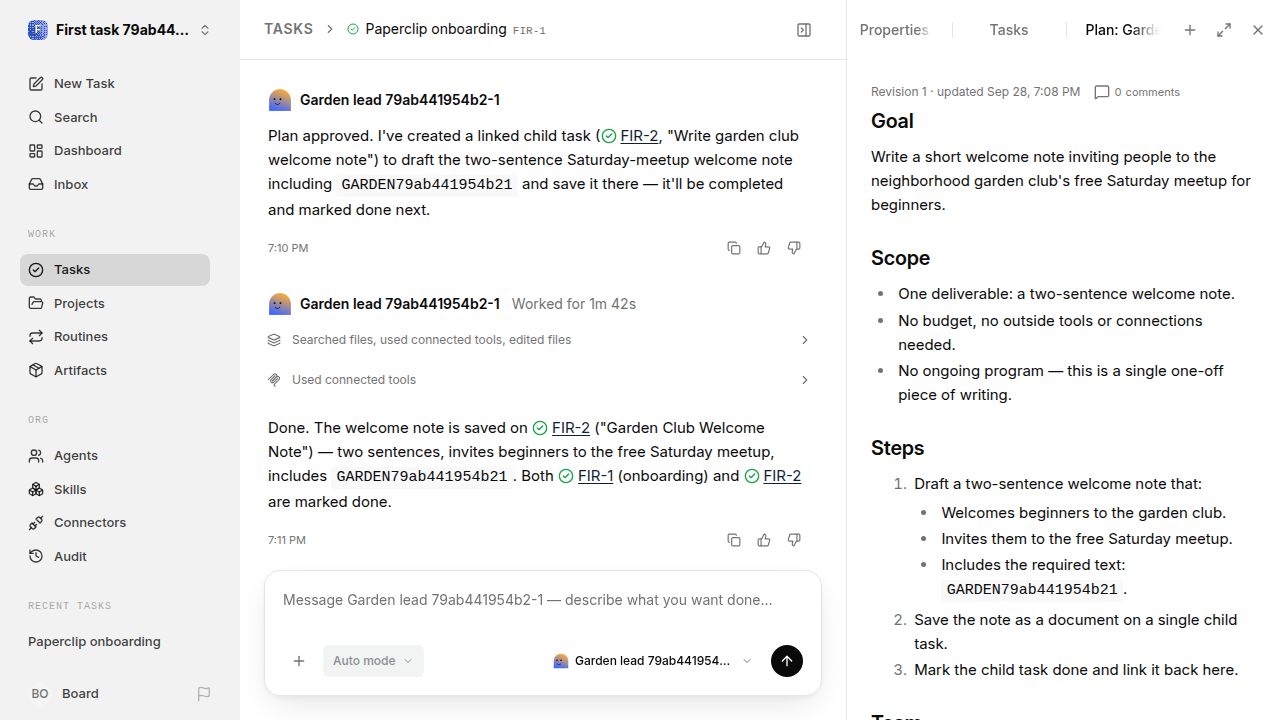The width and height of the screenshot is (1280, 720).
Task: Start a New Task from sidebar
Action: coord(115,83)
